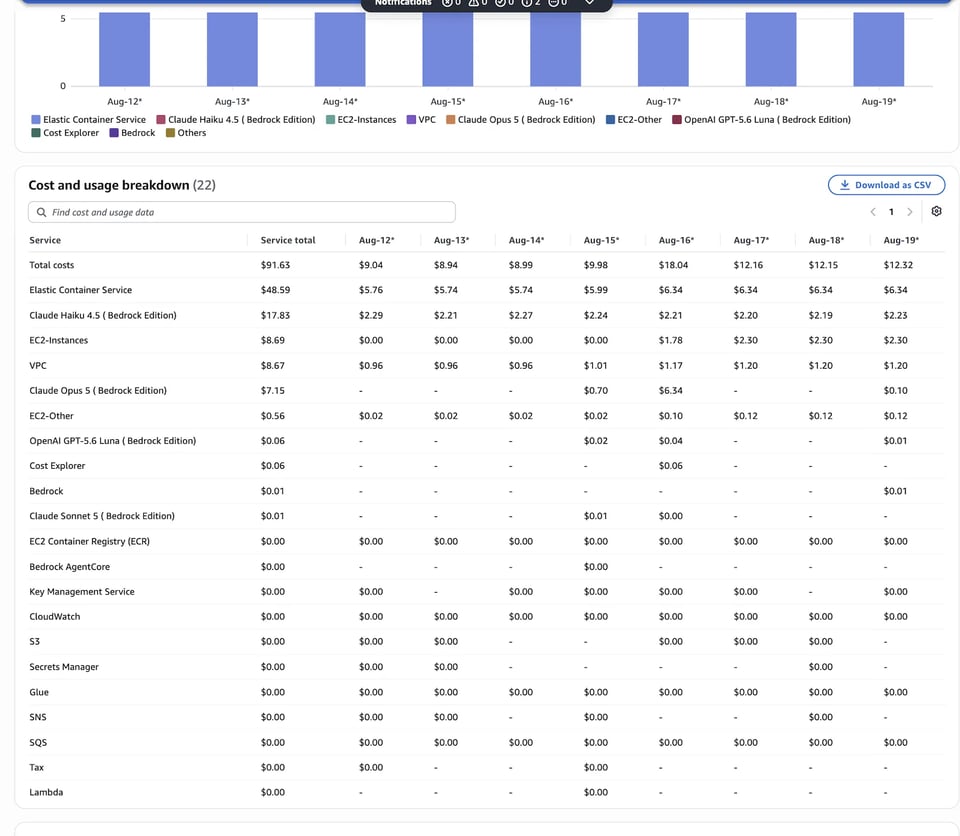Click the warning triangle icon in Notifications bar
Screen dimensions: 960x836
pos(474,2)
